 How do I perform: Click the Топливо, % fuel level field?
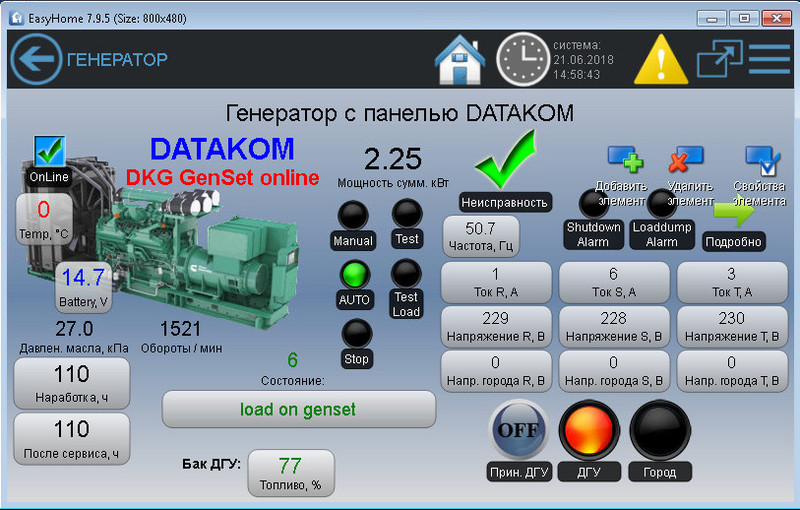pos(290,473)
